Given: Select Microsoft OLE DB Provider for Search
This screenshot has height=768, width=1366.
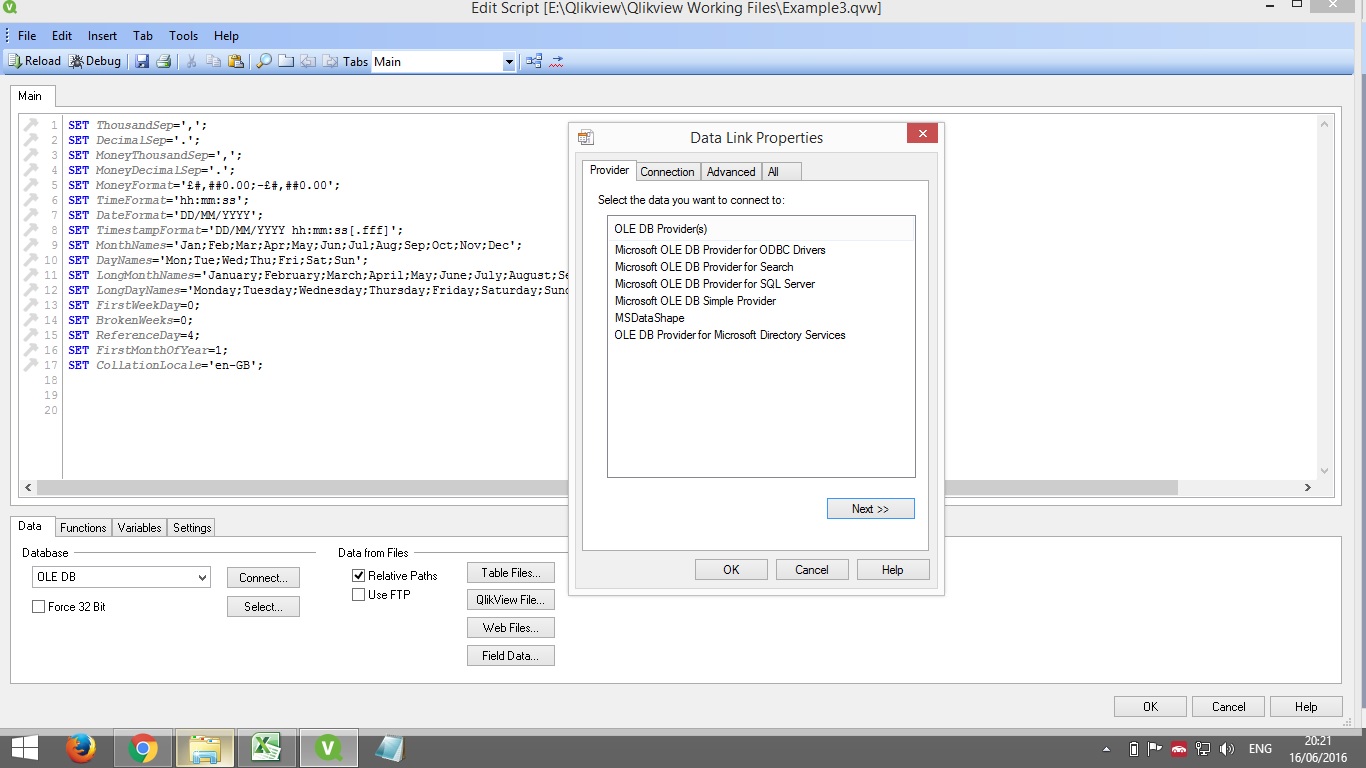Looking at the screenshot, I should 704,267.
